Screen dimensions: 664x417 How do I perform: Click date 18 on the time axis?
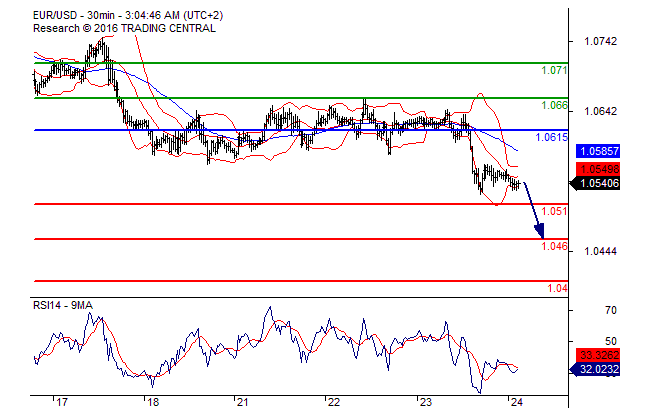pyautogui.click(x=153, y=402)
